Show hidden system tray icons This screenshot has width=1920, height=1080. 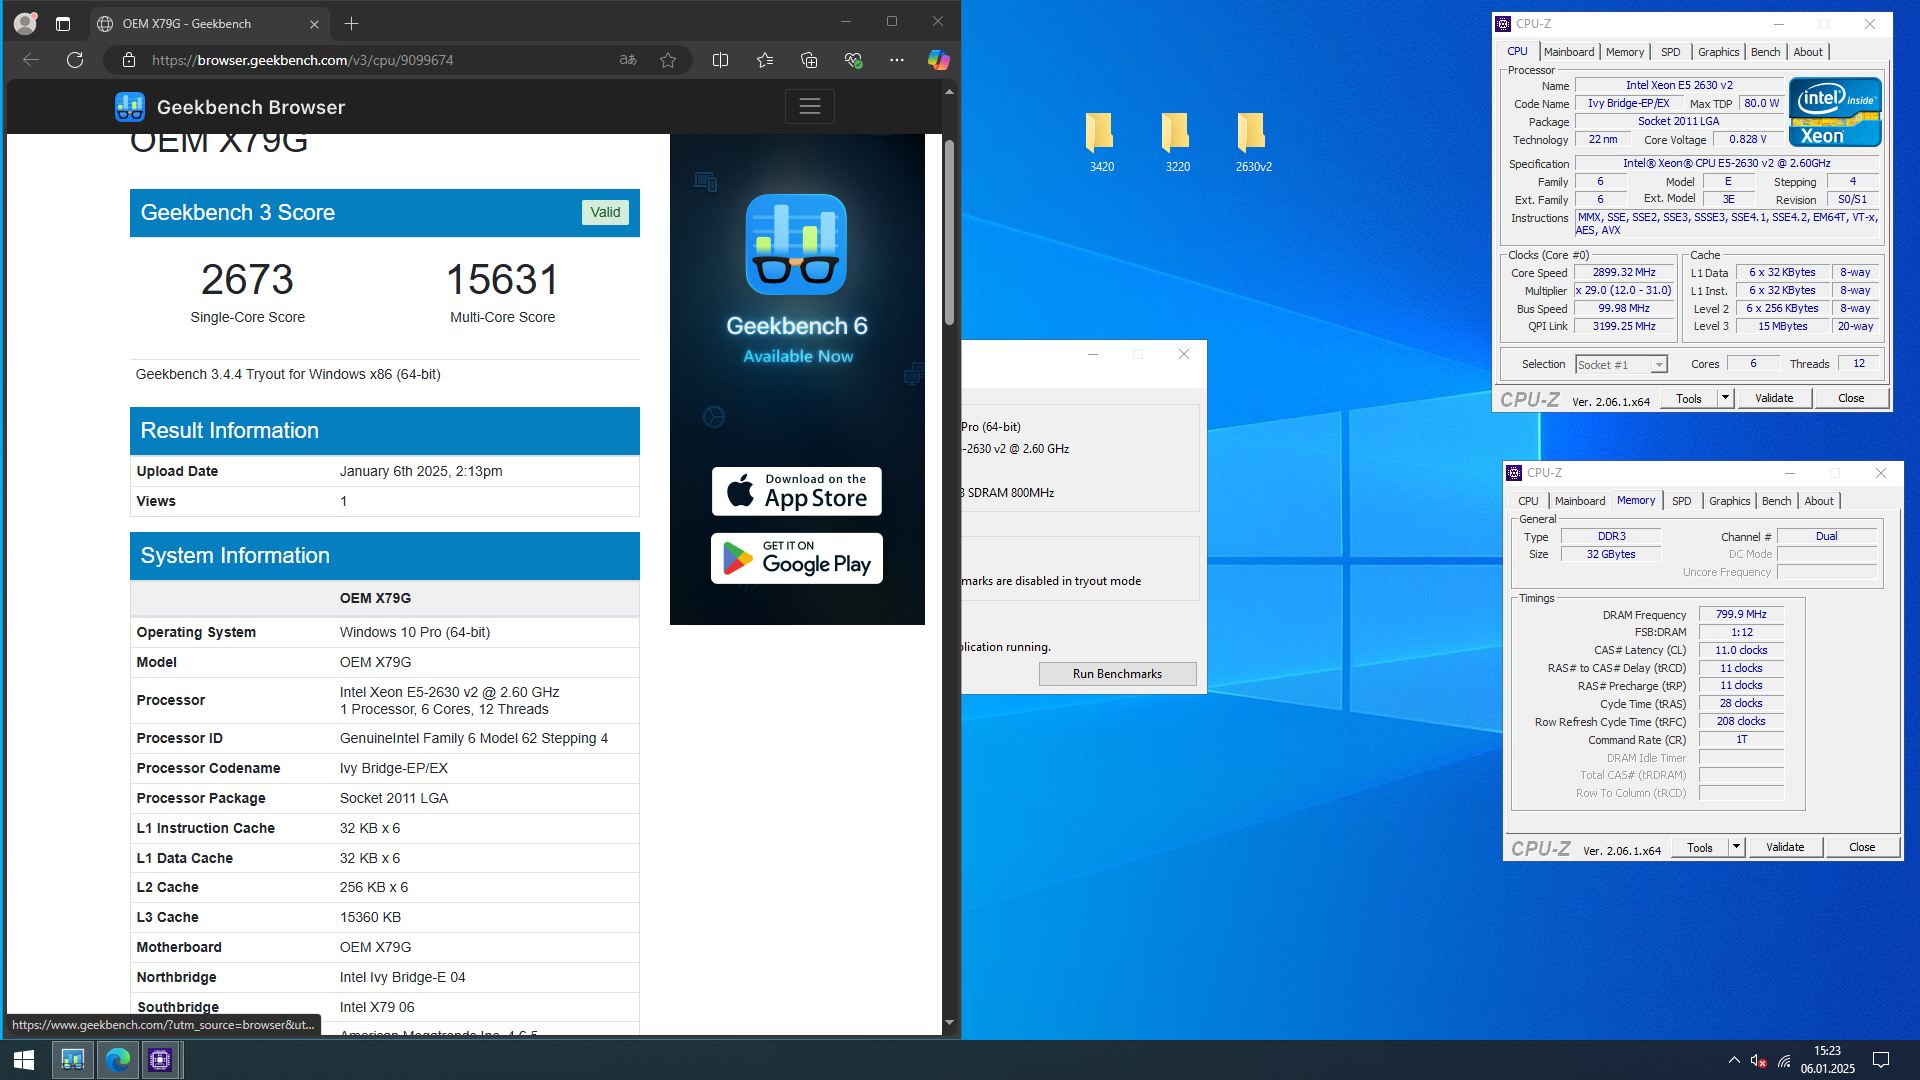coord(1734,1060)
